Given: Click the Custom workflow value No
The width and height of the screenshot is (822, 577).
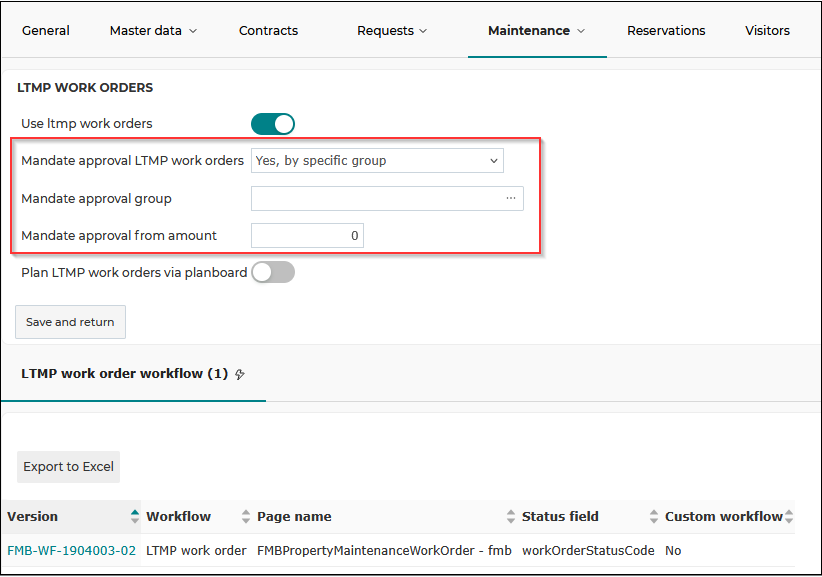Looking at the screenshot, I should pyautogui.click(x=673, y=550).
